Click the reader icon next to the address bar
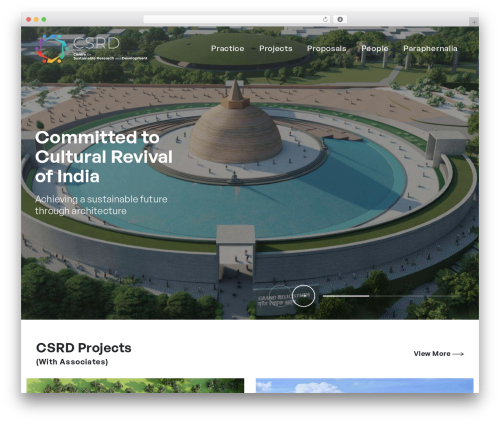This screenshot has width=500, height=423. coord(340,19)
